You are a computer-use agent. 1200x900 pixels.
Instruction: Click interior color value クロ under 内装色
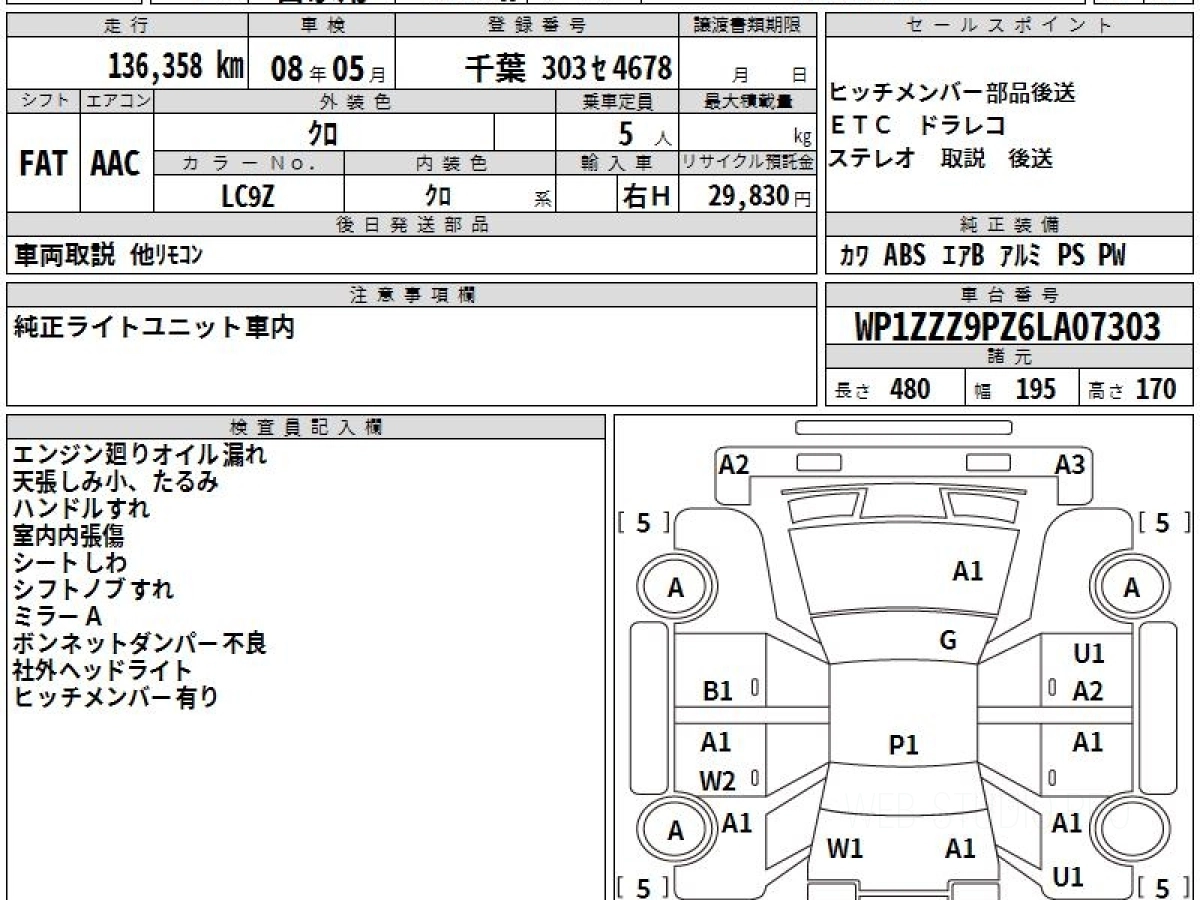point(438,194)
